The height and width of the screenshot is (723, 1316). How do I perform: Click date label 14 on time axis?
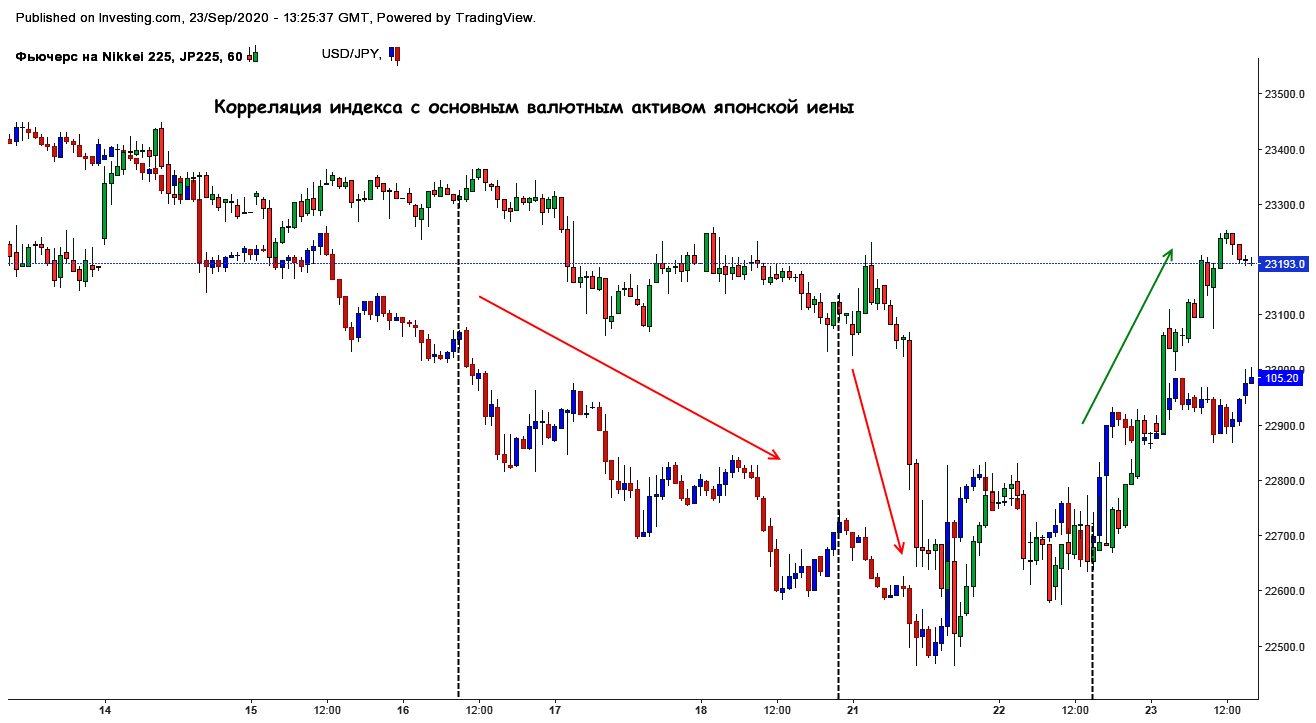(104, 710)
